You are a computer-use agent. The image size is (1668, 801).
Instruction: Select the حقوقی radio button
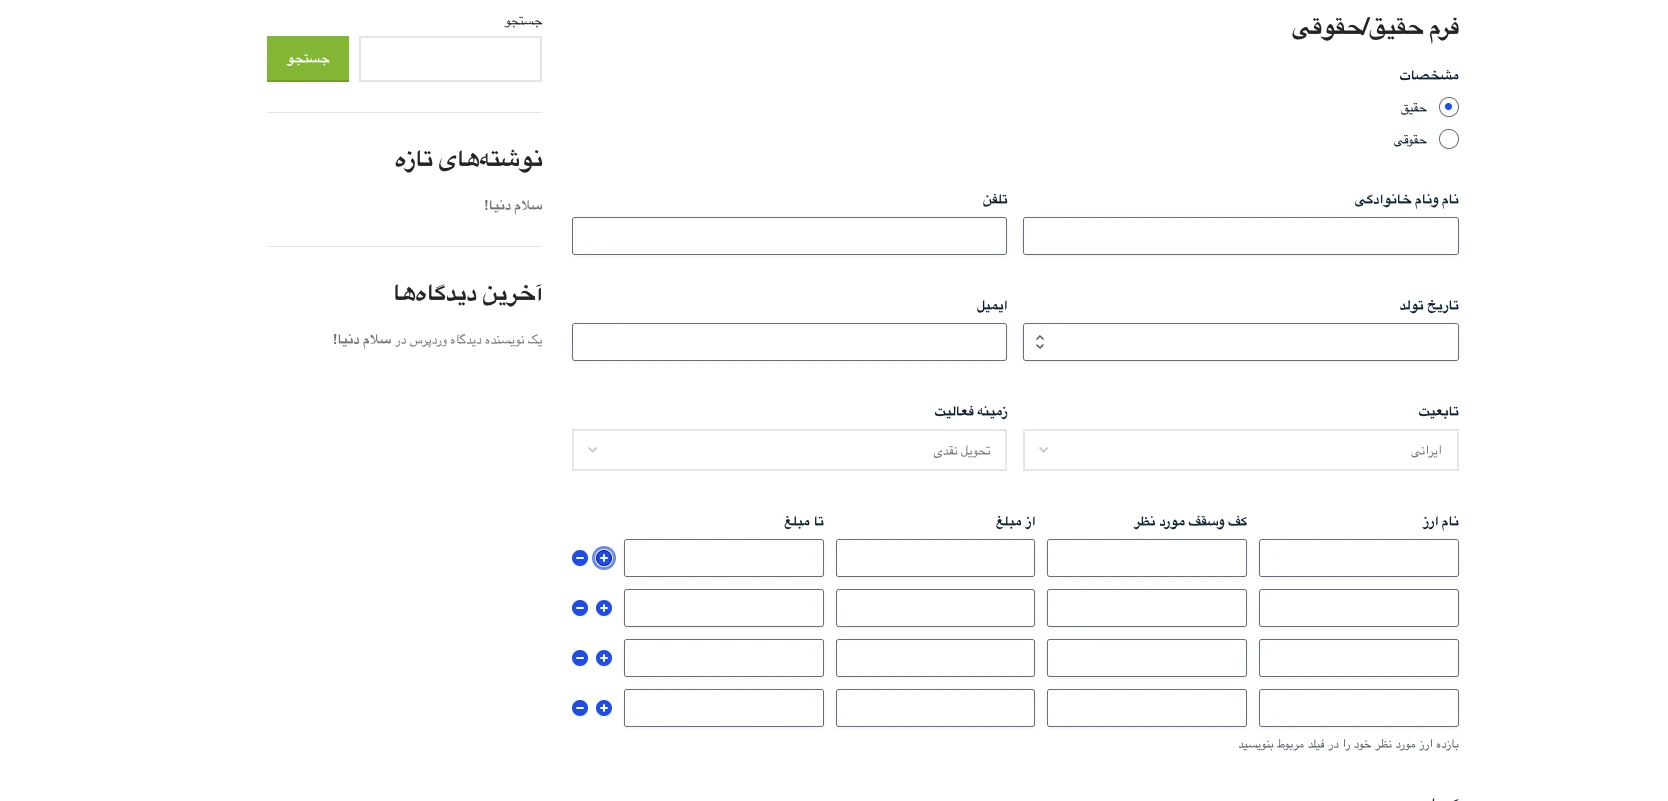[x=1448, y=139]
